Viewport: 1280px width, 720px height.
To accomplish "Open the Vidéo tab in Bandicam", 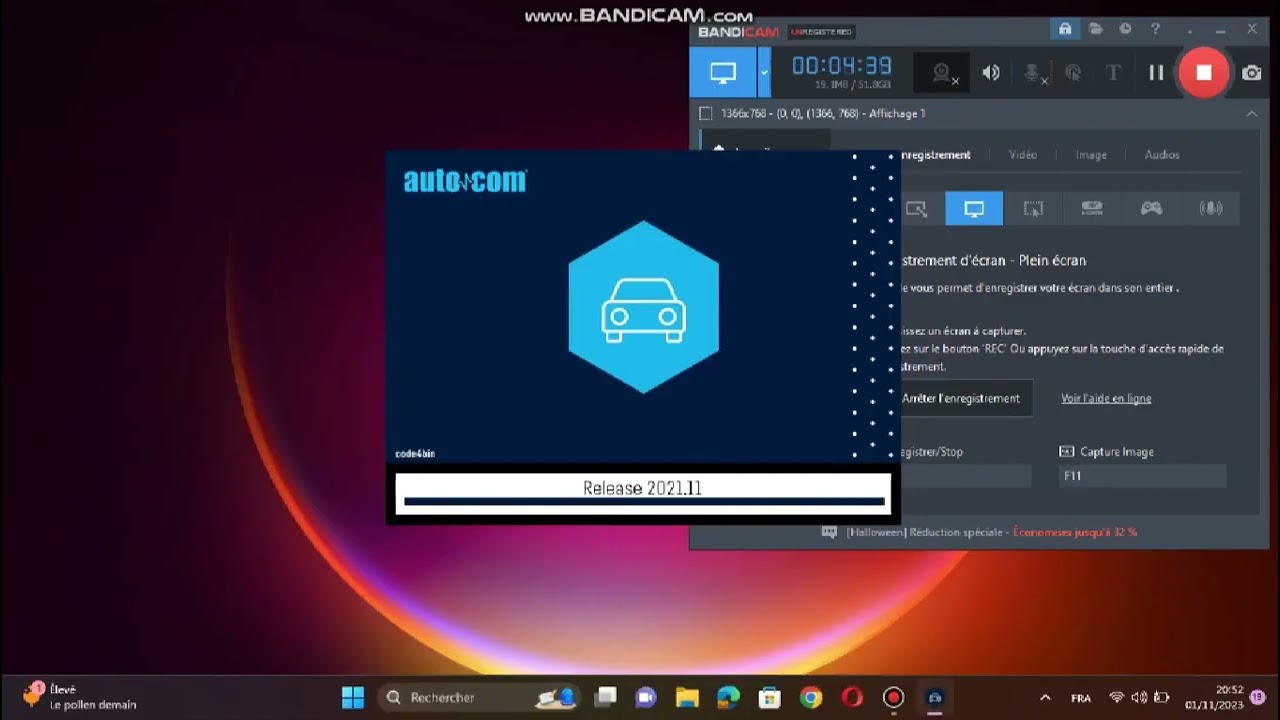I will [x=1022, y=155].
